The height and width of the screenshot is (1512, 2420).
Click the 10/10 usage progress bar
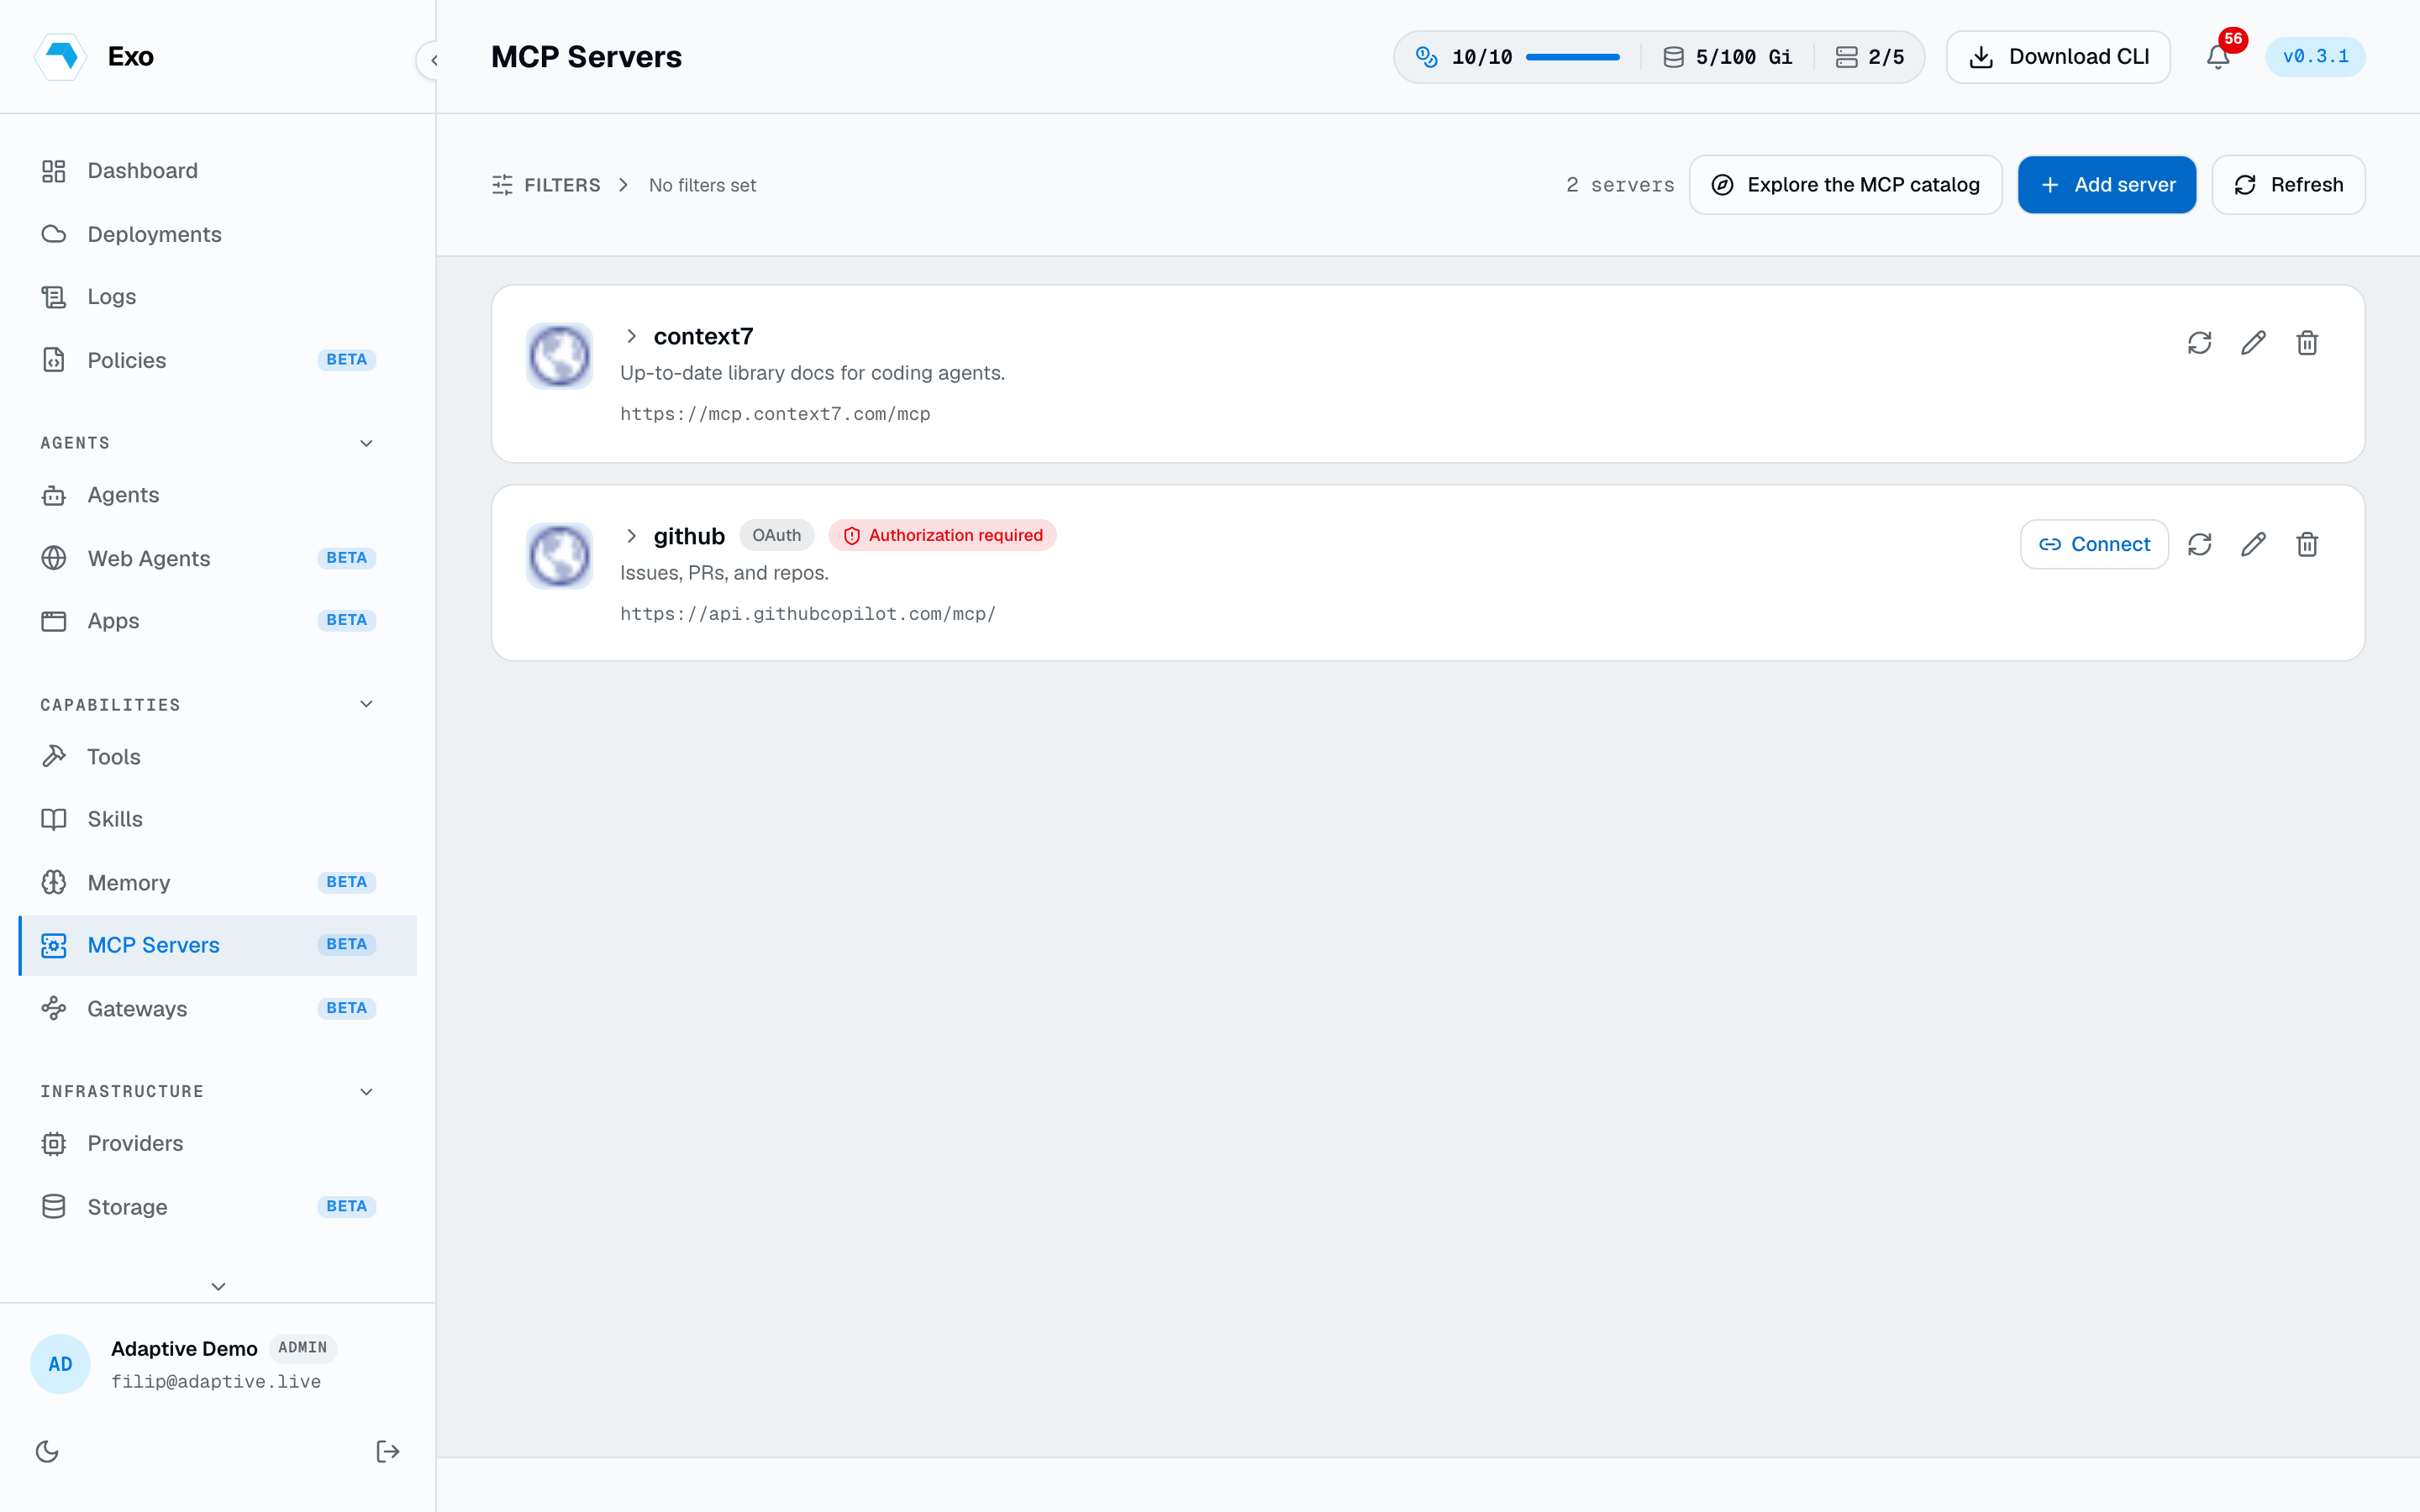coord(1572,57)
